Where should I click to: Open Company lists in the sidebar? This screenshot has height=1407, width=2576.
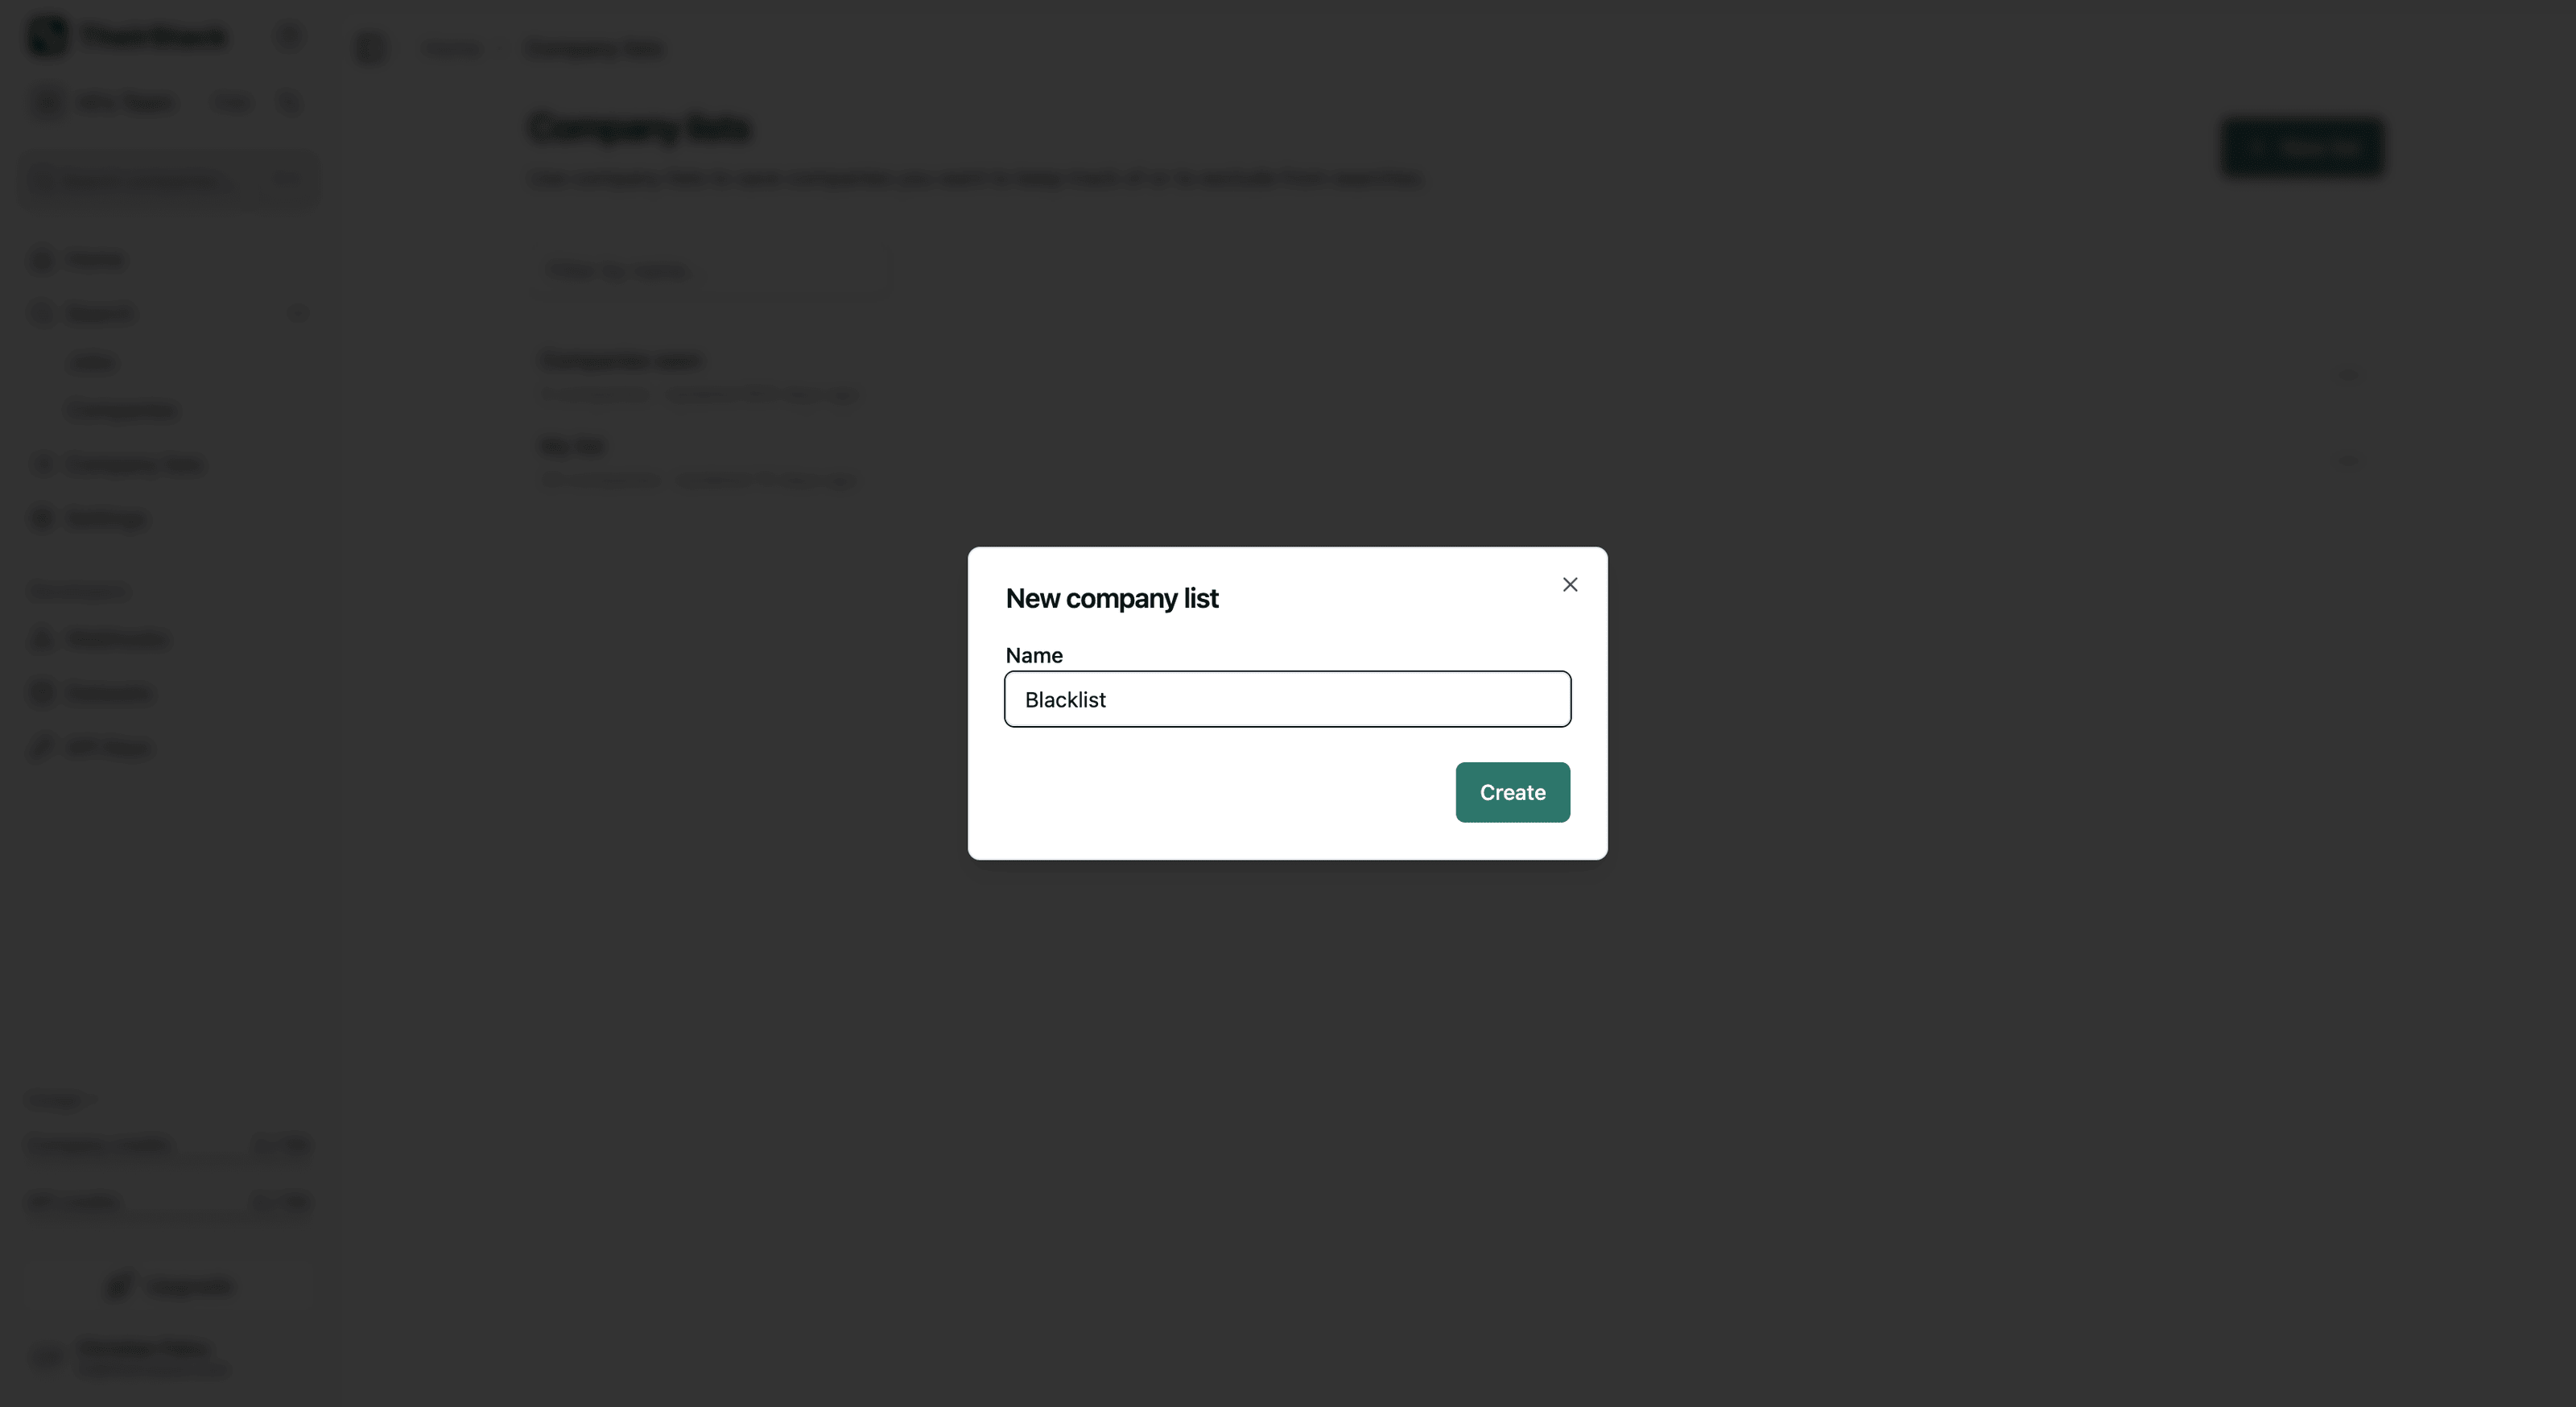pyautogui.click(x=134, y=464)
